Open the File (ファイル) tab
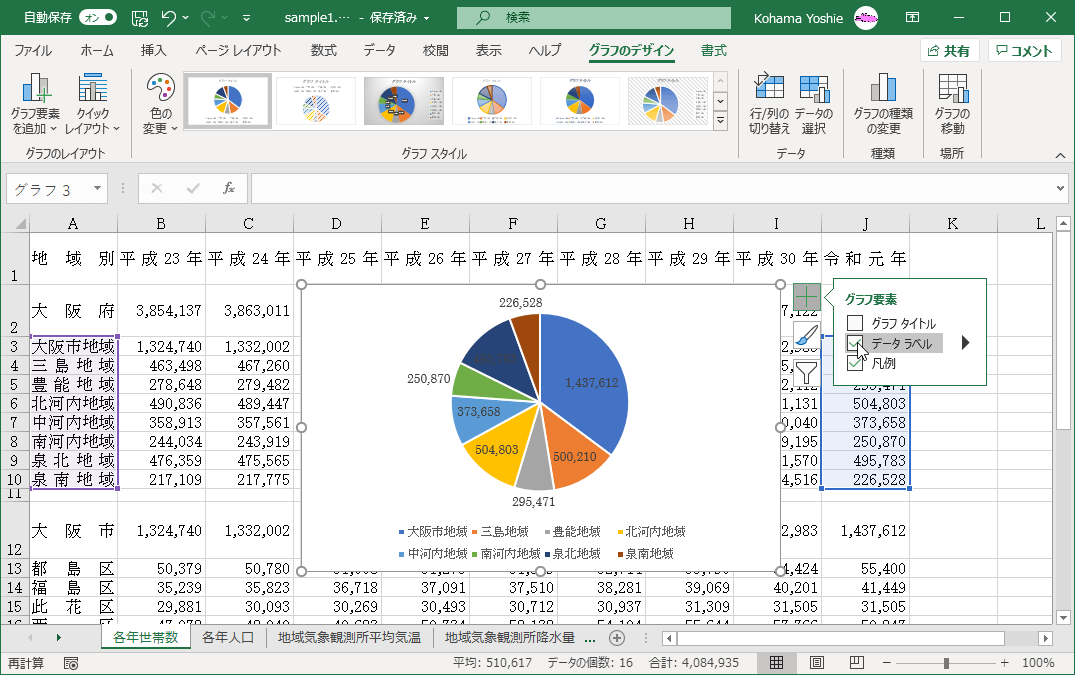 click(x=33, y=51)
